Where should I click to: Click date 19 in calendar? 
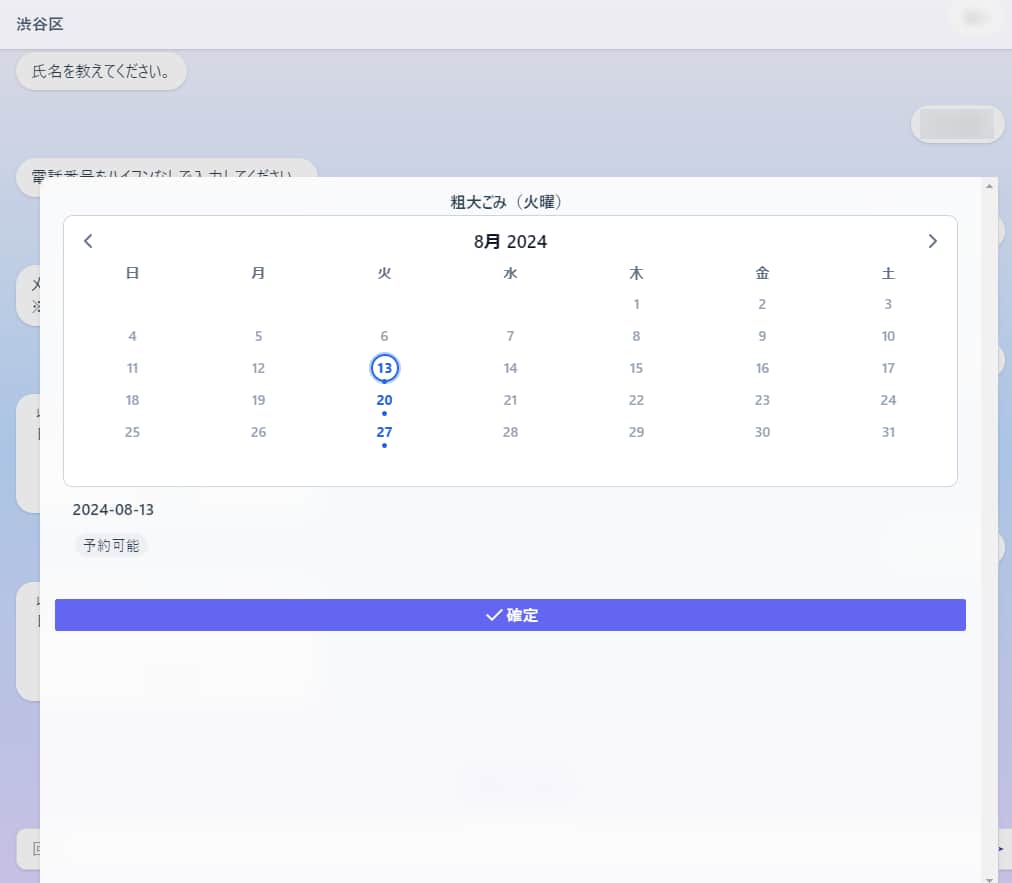pyautogui.click(x=258, y=400)
